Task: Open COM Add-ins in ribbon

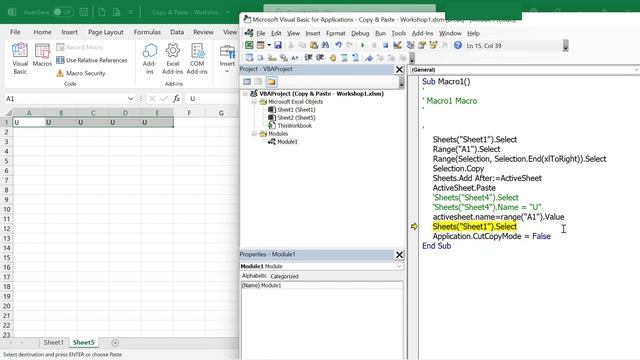Action: pos(197,60)
